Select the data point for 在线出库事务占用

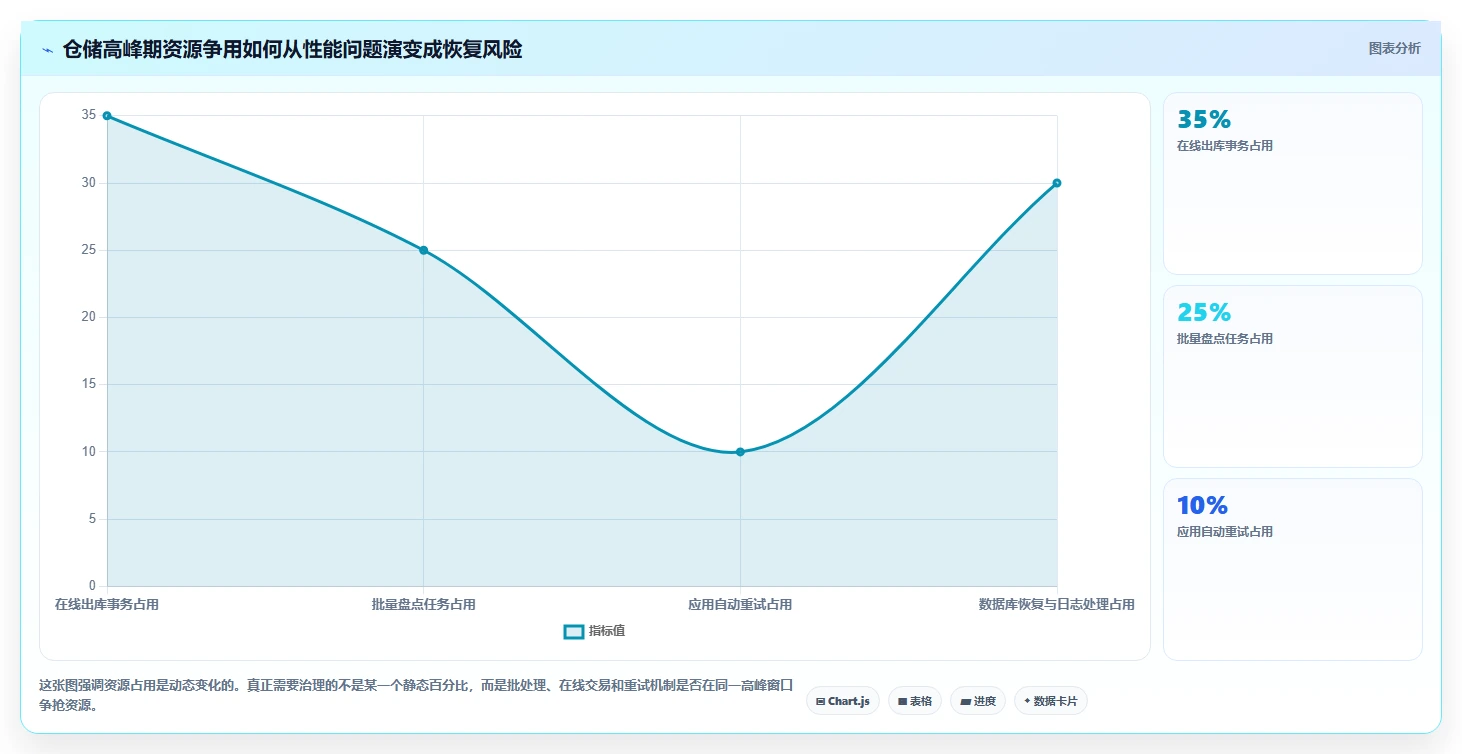107,116
